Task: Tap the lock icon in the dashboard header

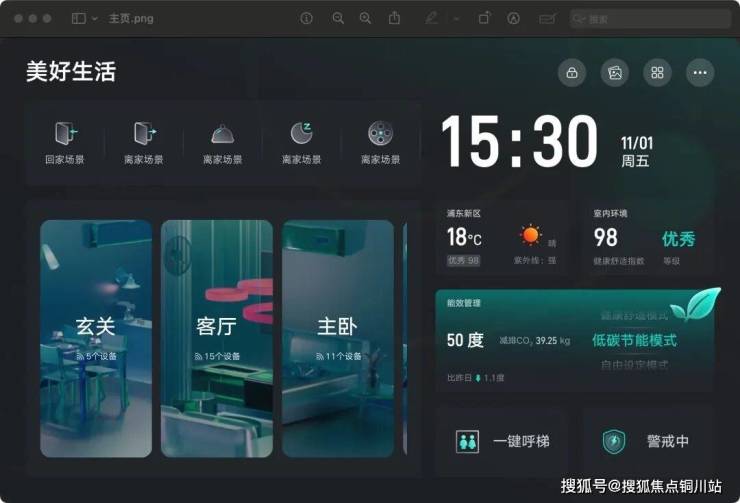Action: pos(572,73)
